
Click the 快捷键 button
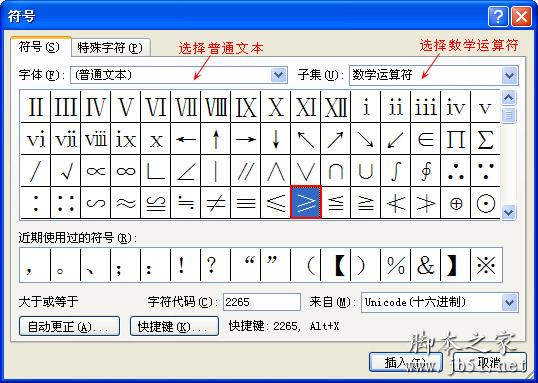pos(174,326)
